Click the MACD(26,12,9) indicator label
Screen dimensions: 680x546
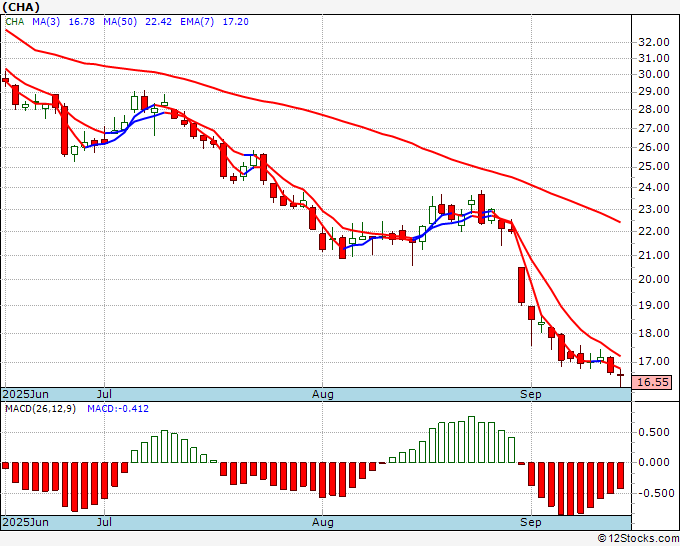pos(40,409)
